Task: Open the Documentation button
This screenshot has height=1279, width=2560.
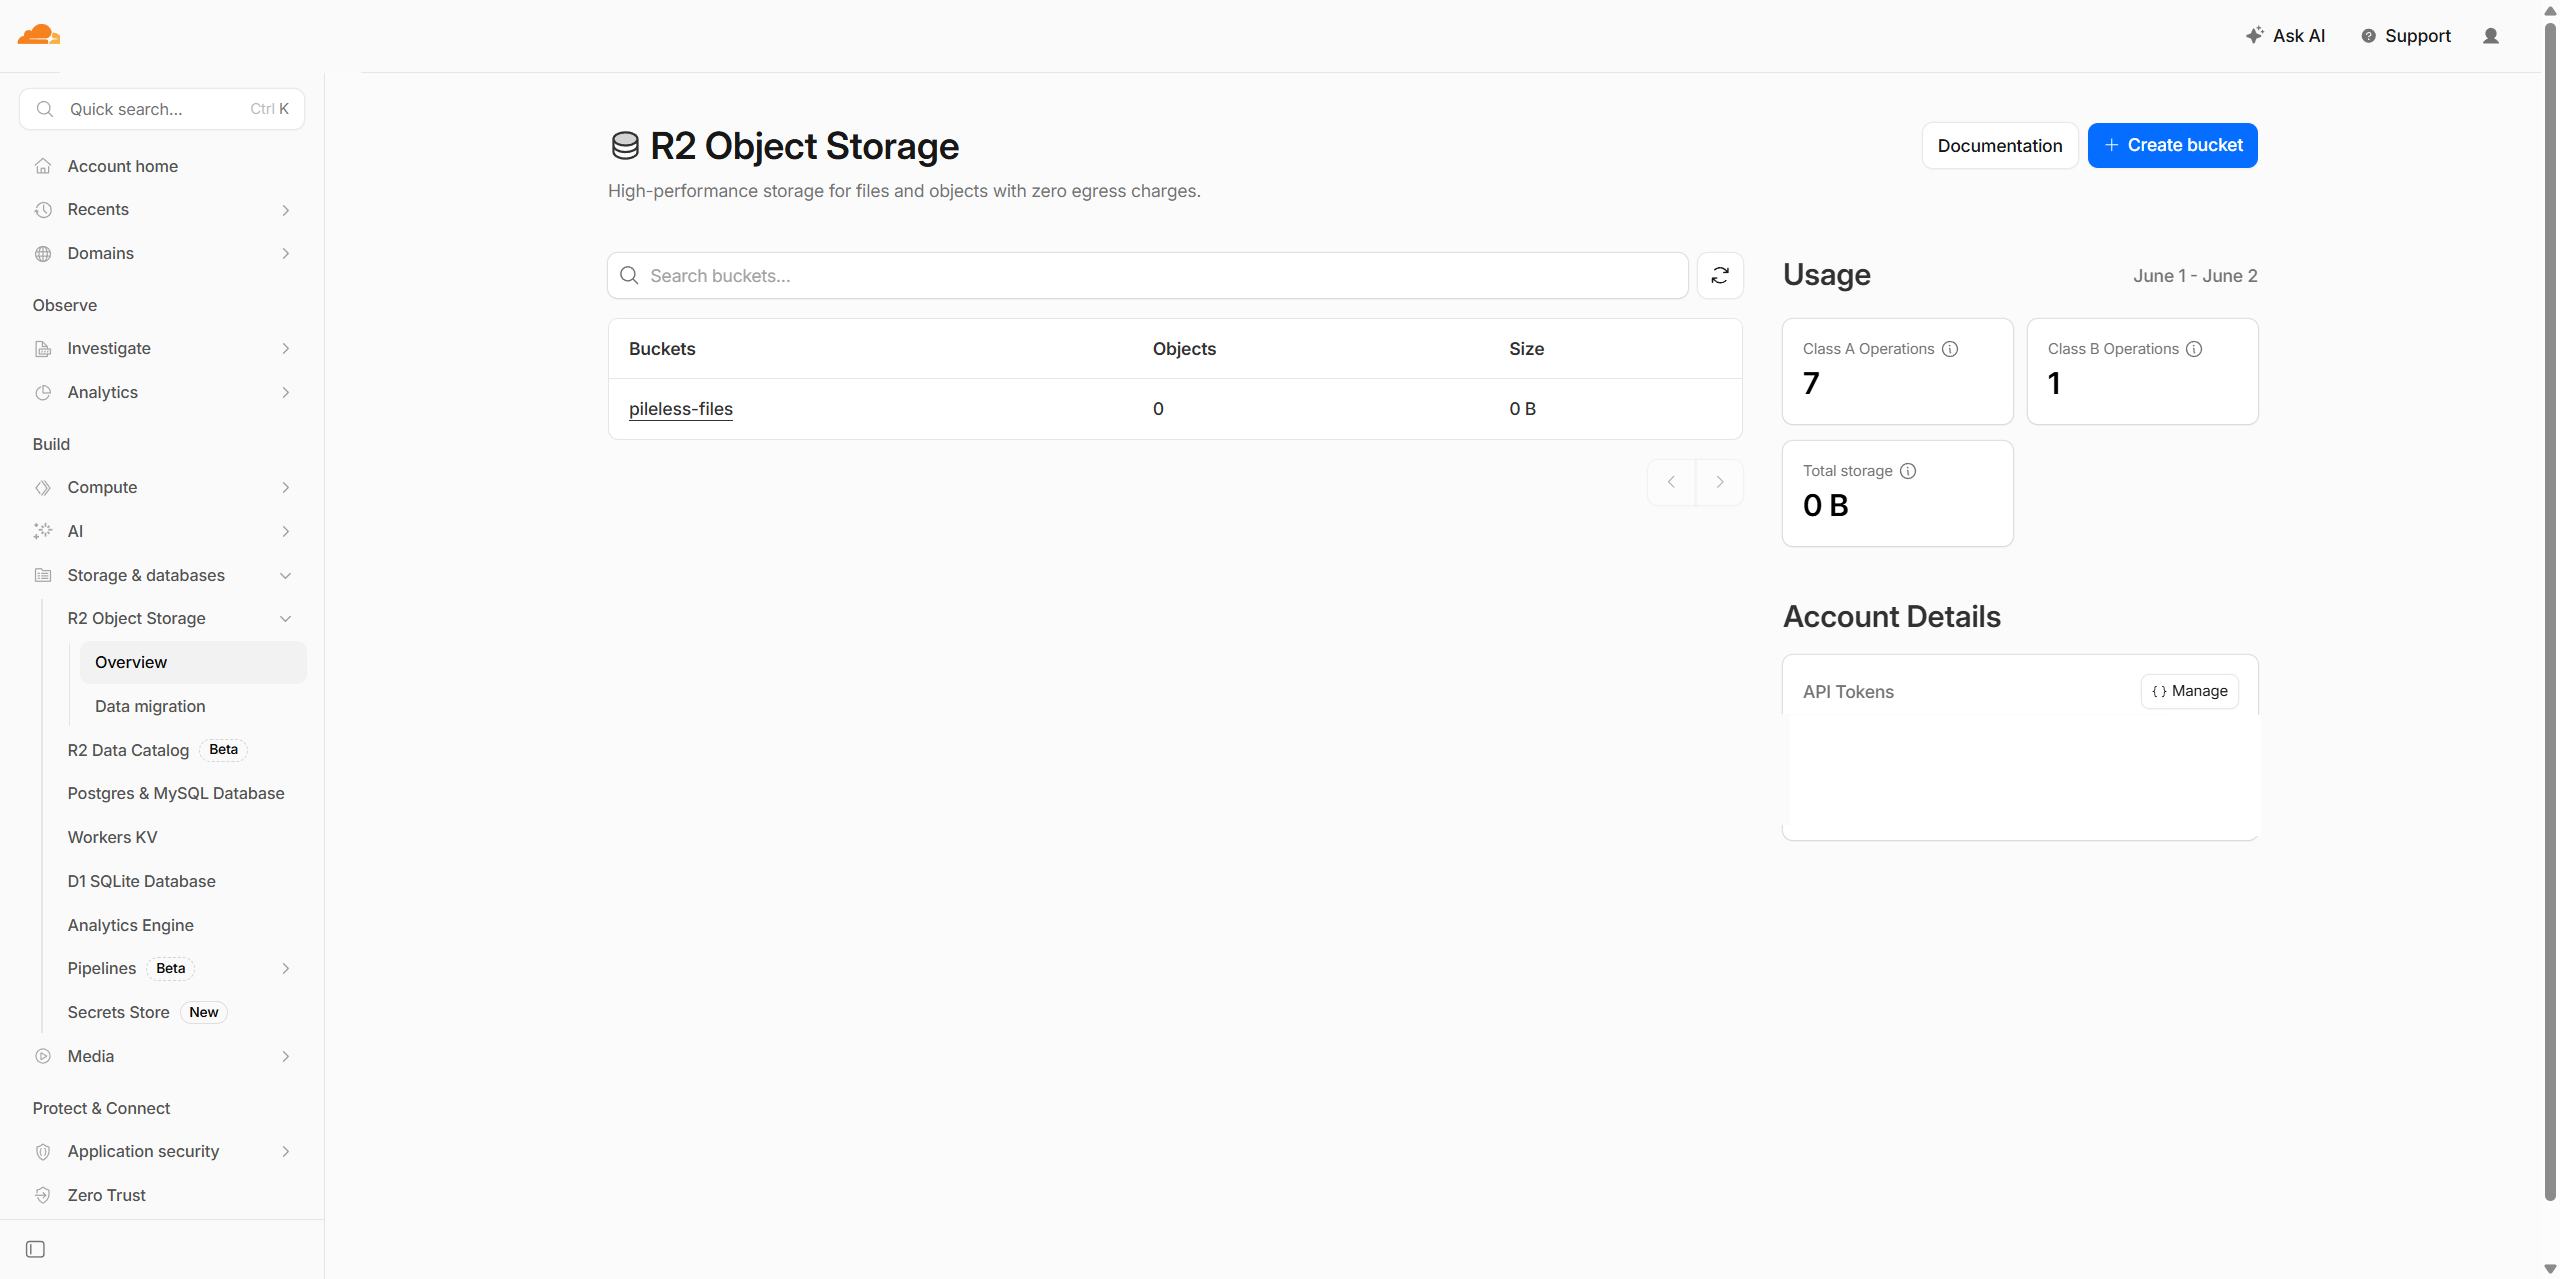Action: pyautogui.click(x=2000, y=146)
